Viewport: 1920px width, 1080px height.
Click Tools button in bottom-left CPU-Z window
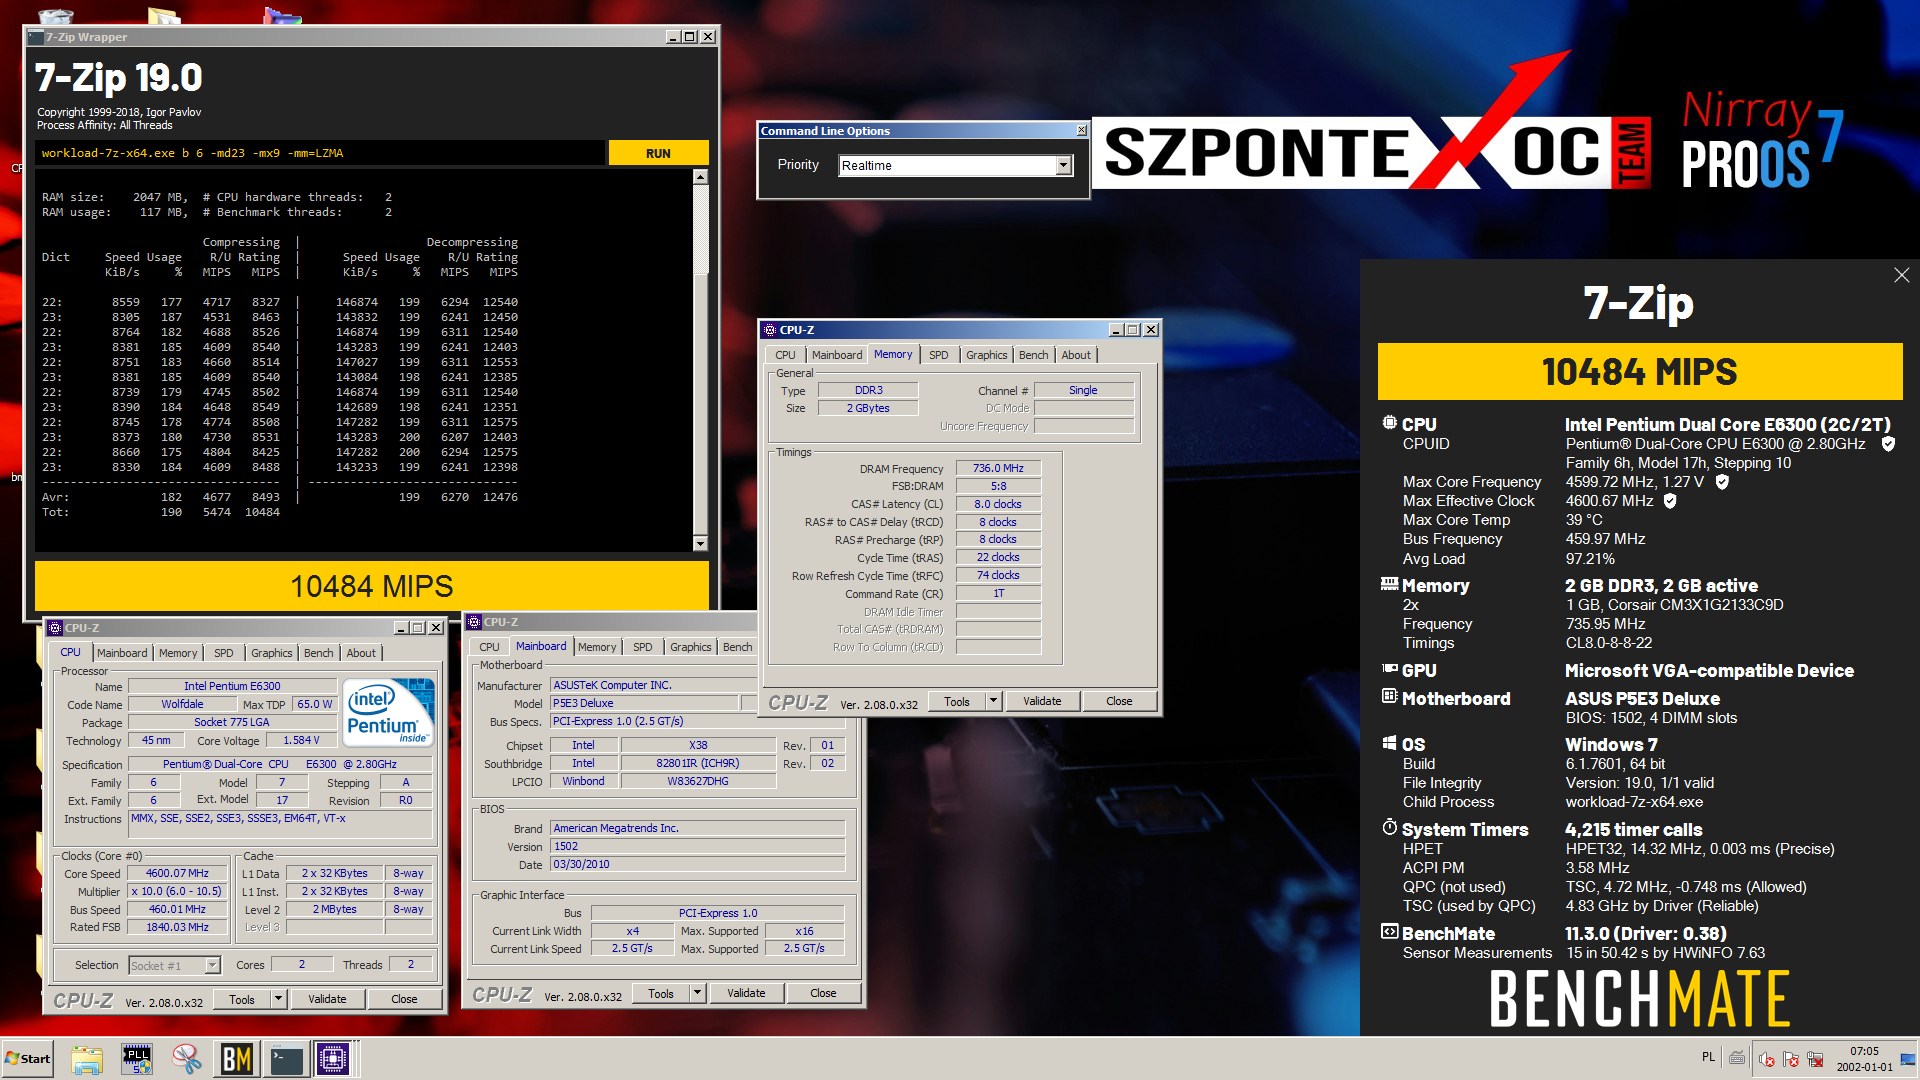[242, 999]
